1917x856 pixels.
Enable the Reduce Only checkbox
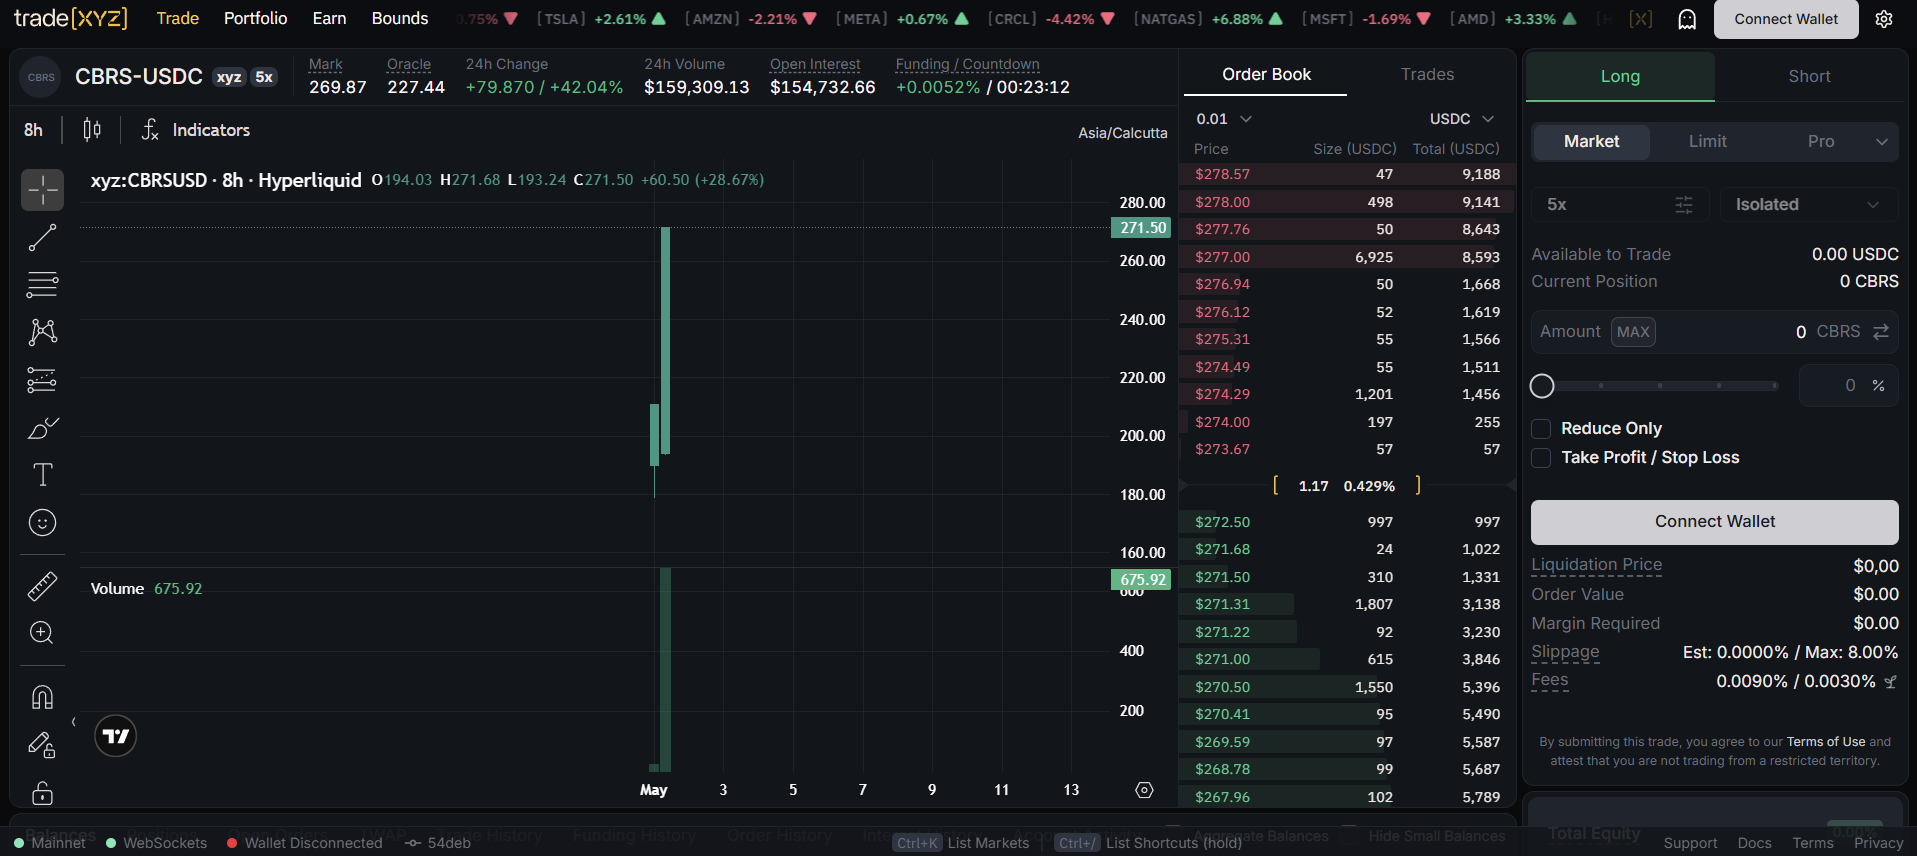point(1542,429)
